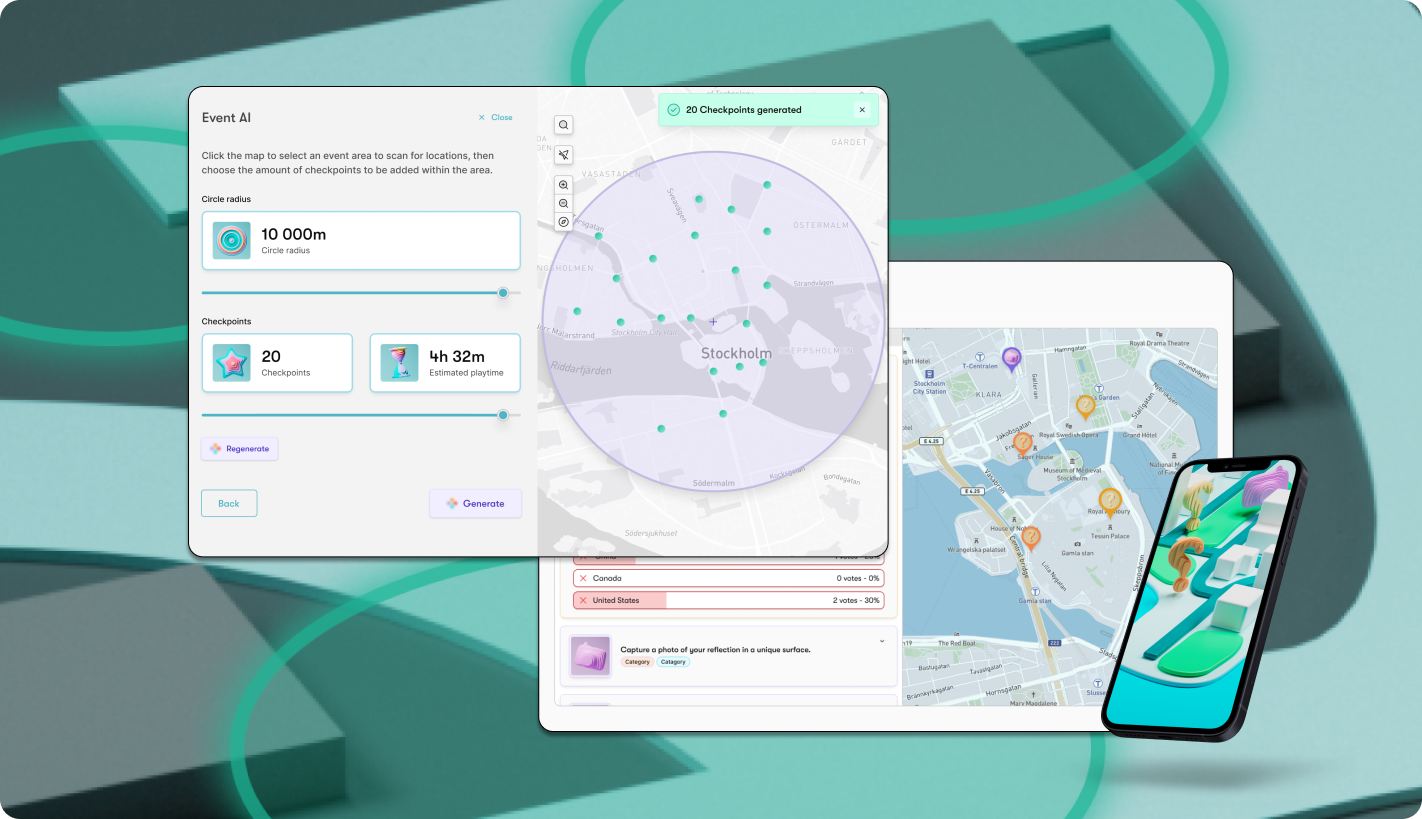Click the crosshair at the circle center
This screenshot has width=1422, height=819.
(x=713, y=322)
